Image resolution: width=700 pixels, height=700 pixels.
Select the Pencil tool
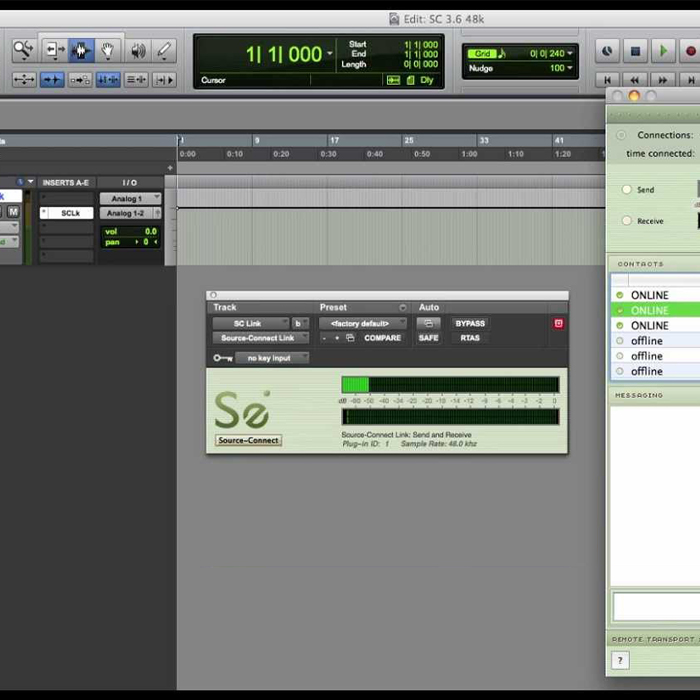pos(164,50)
